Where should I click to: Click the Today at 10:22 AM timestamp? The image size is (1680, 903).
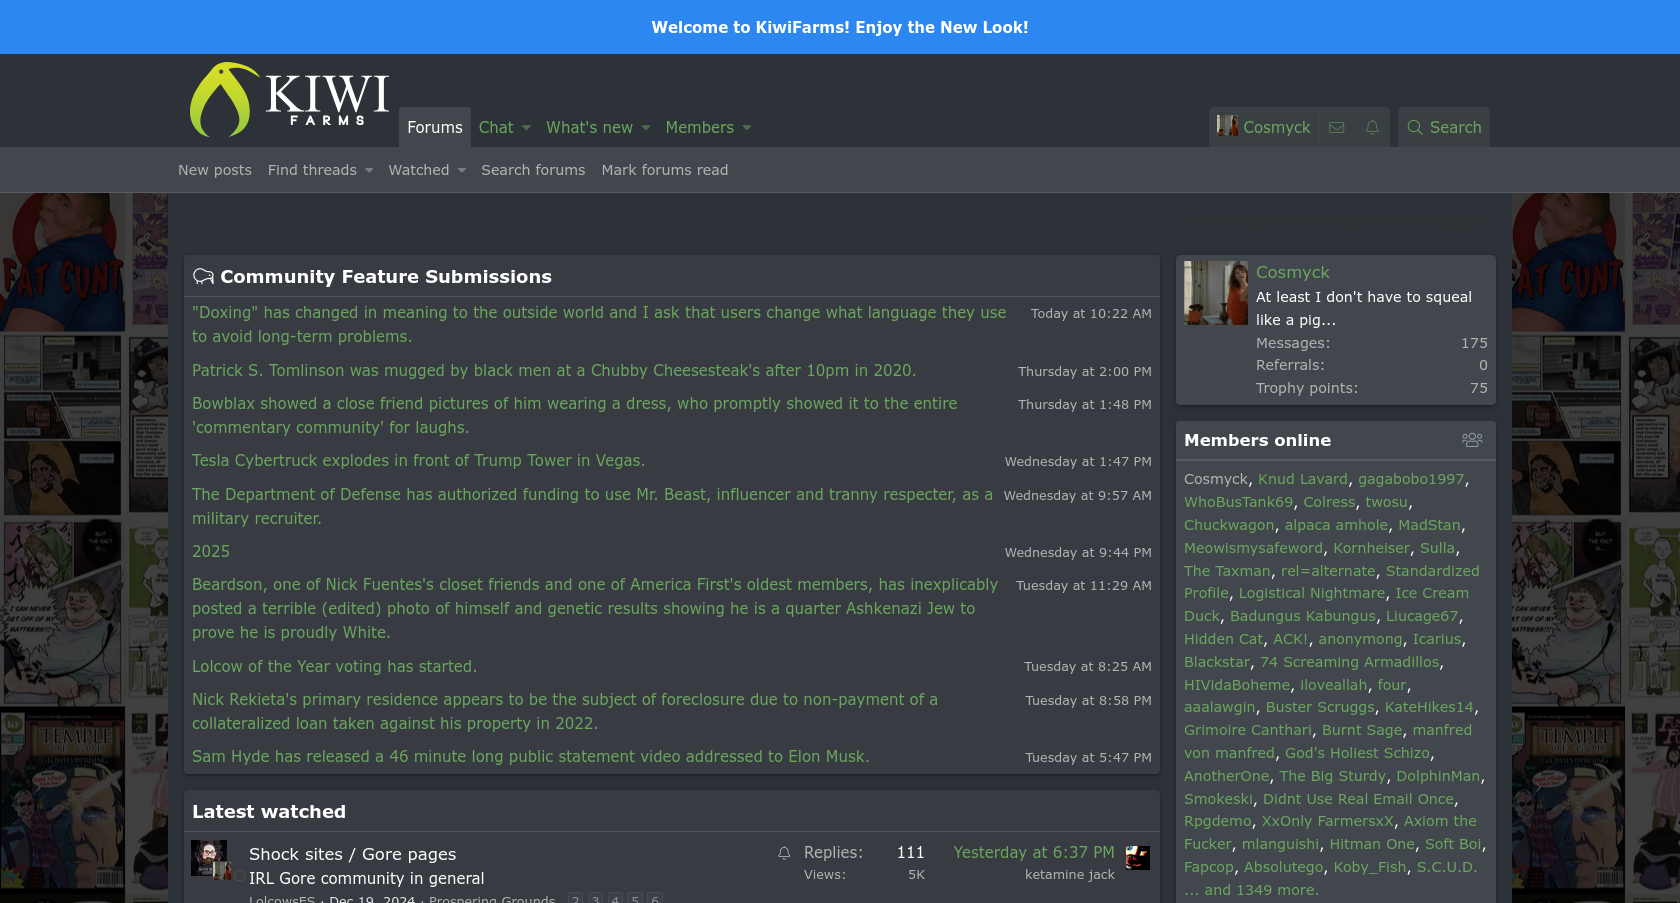(1091, 314)
